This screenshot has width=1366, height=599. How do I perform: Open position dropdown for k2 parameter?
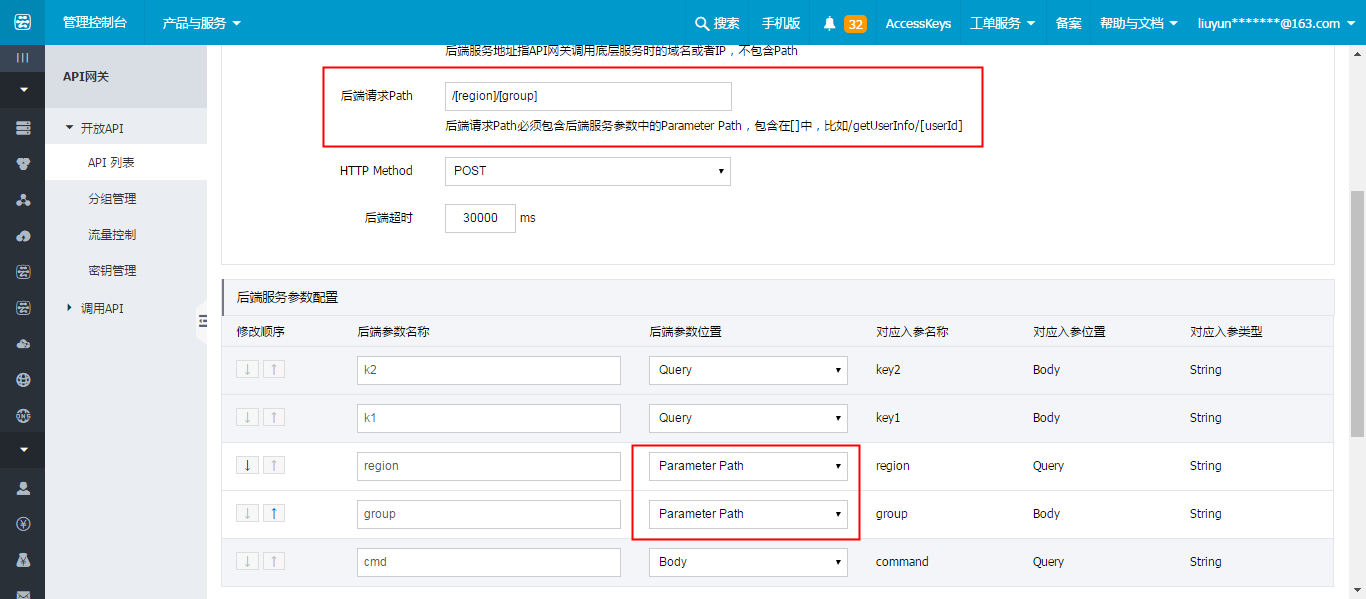pyautogui.click(x=748, y=370)
